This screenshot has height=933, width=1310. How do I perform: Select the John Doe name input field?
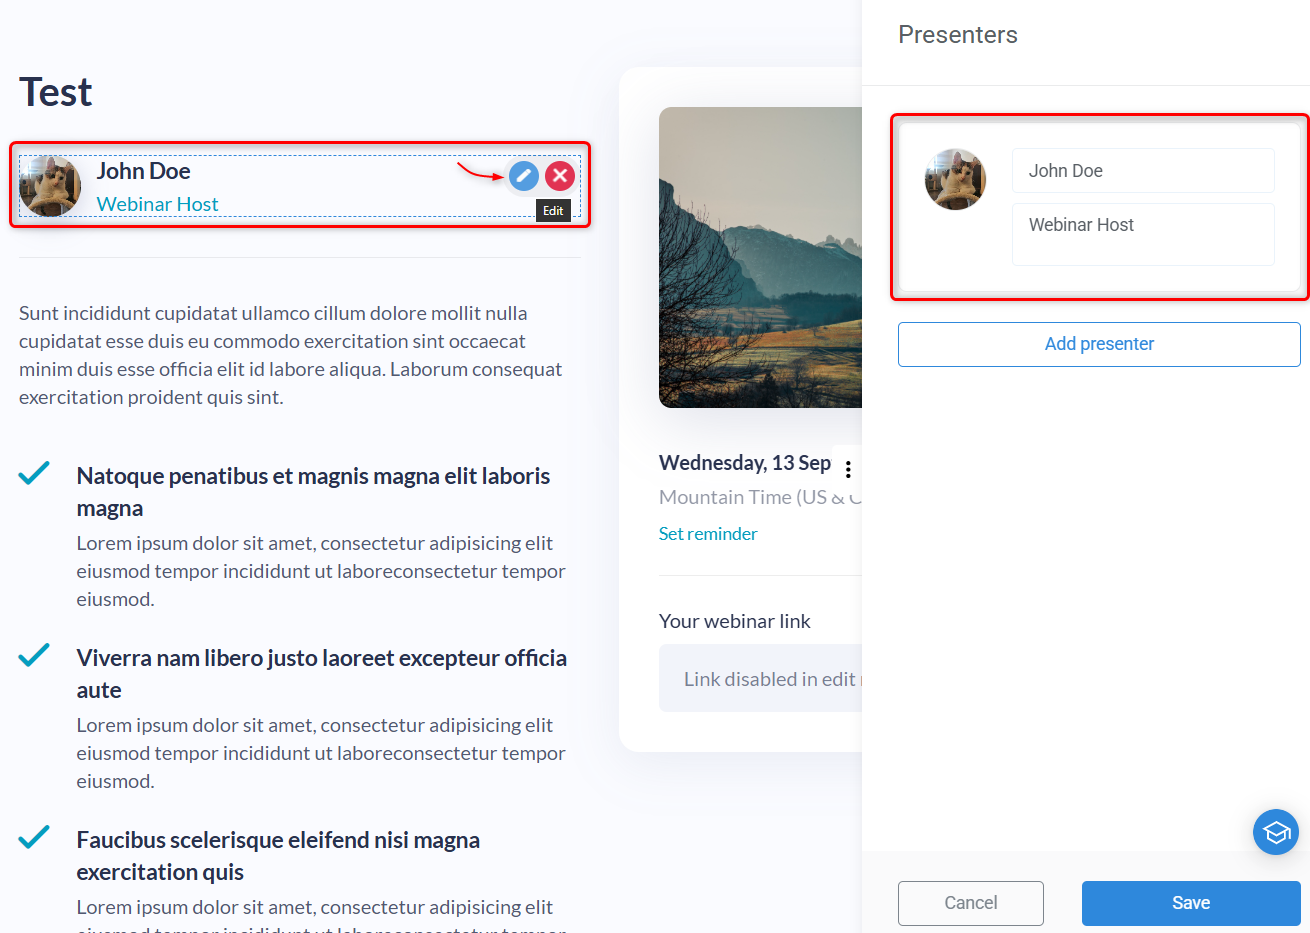coord(1143,170)
